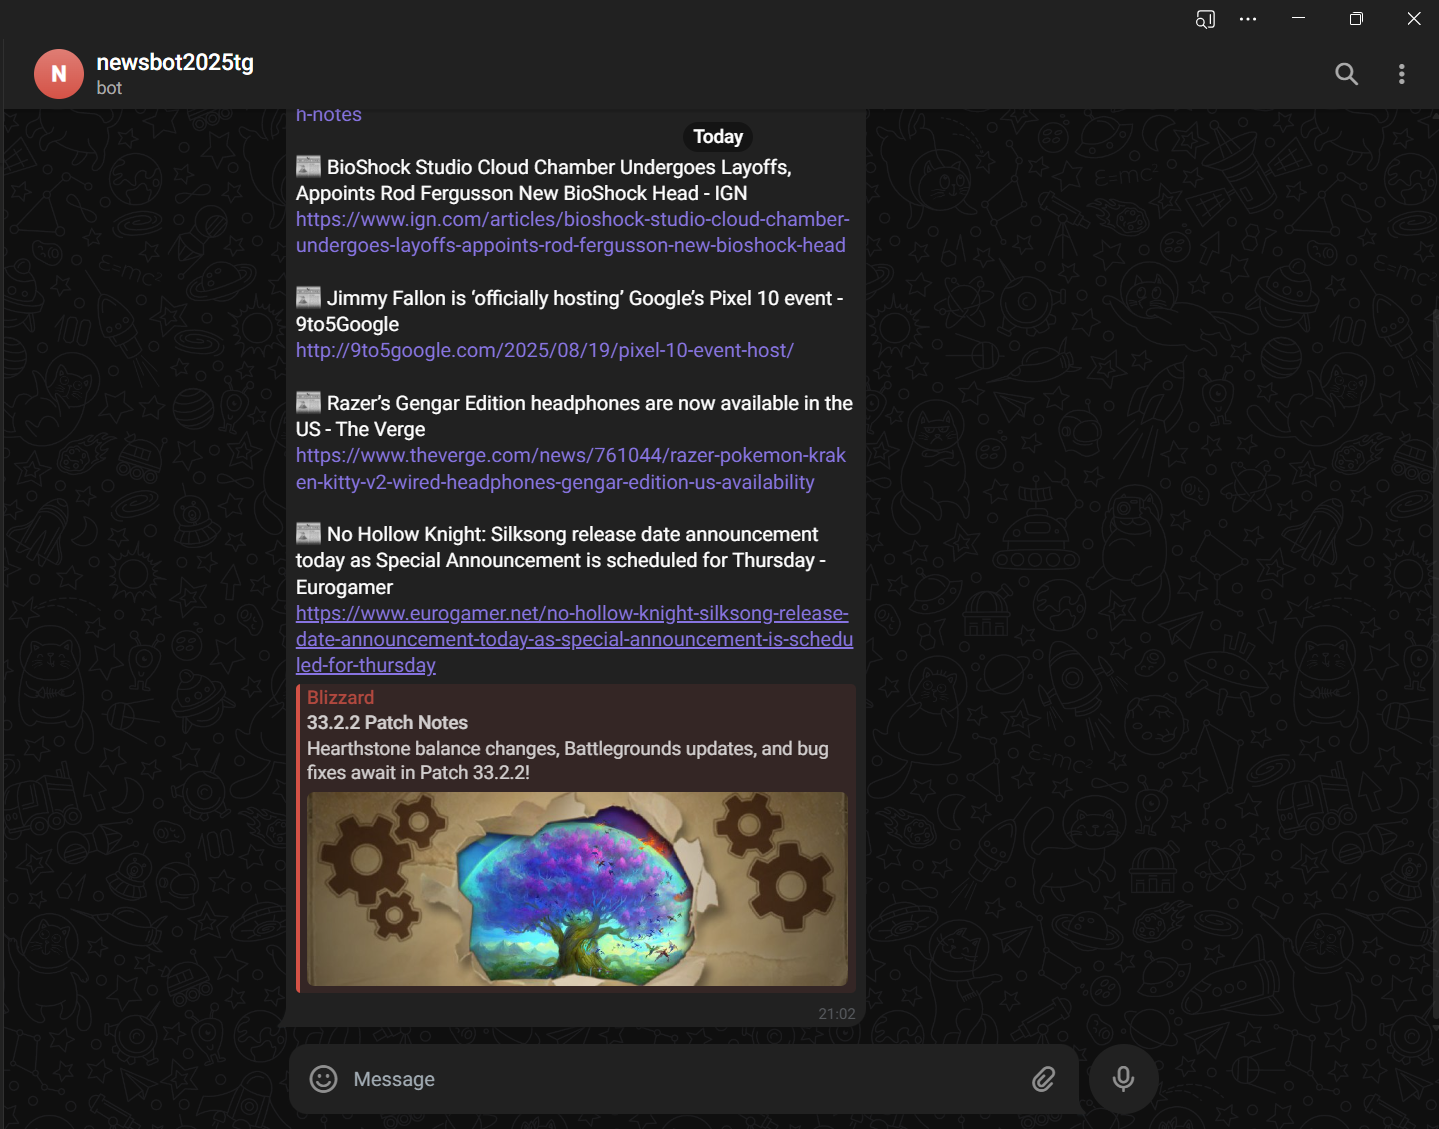The image size is (1439, 1129).
Task: Click the newsbot2025tg chat title
Action: [175, 62]
